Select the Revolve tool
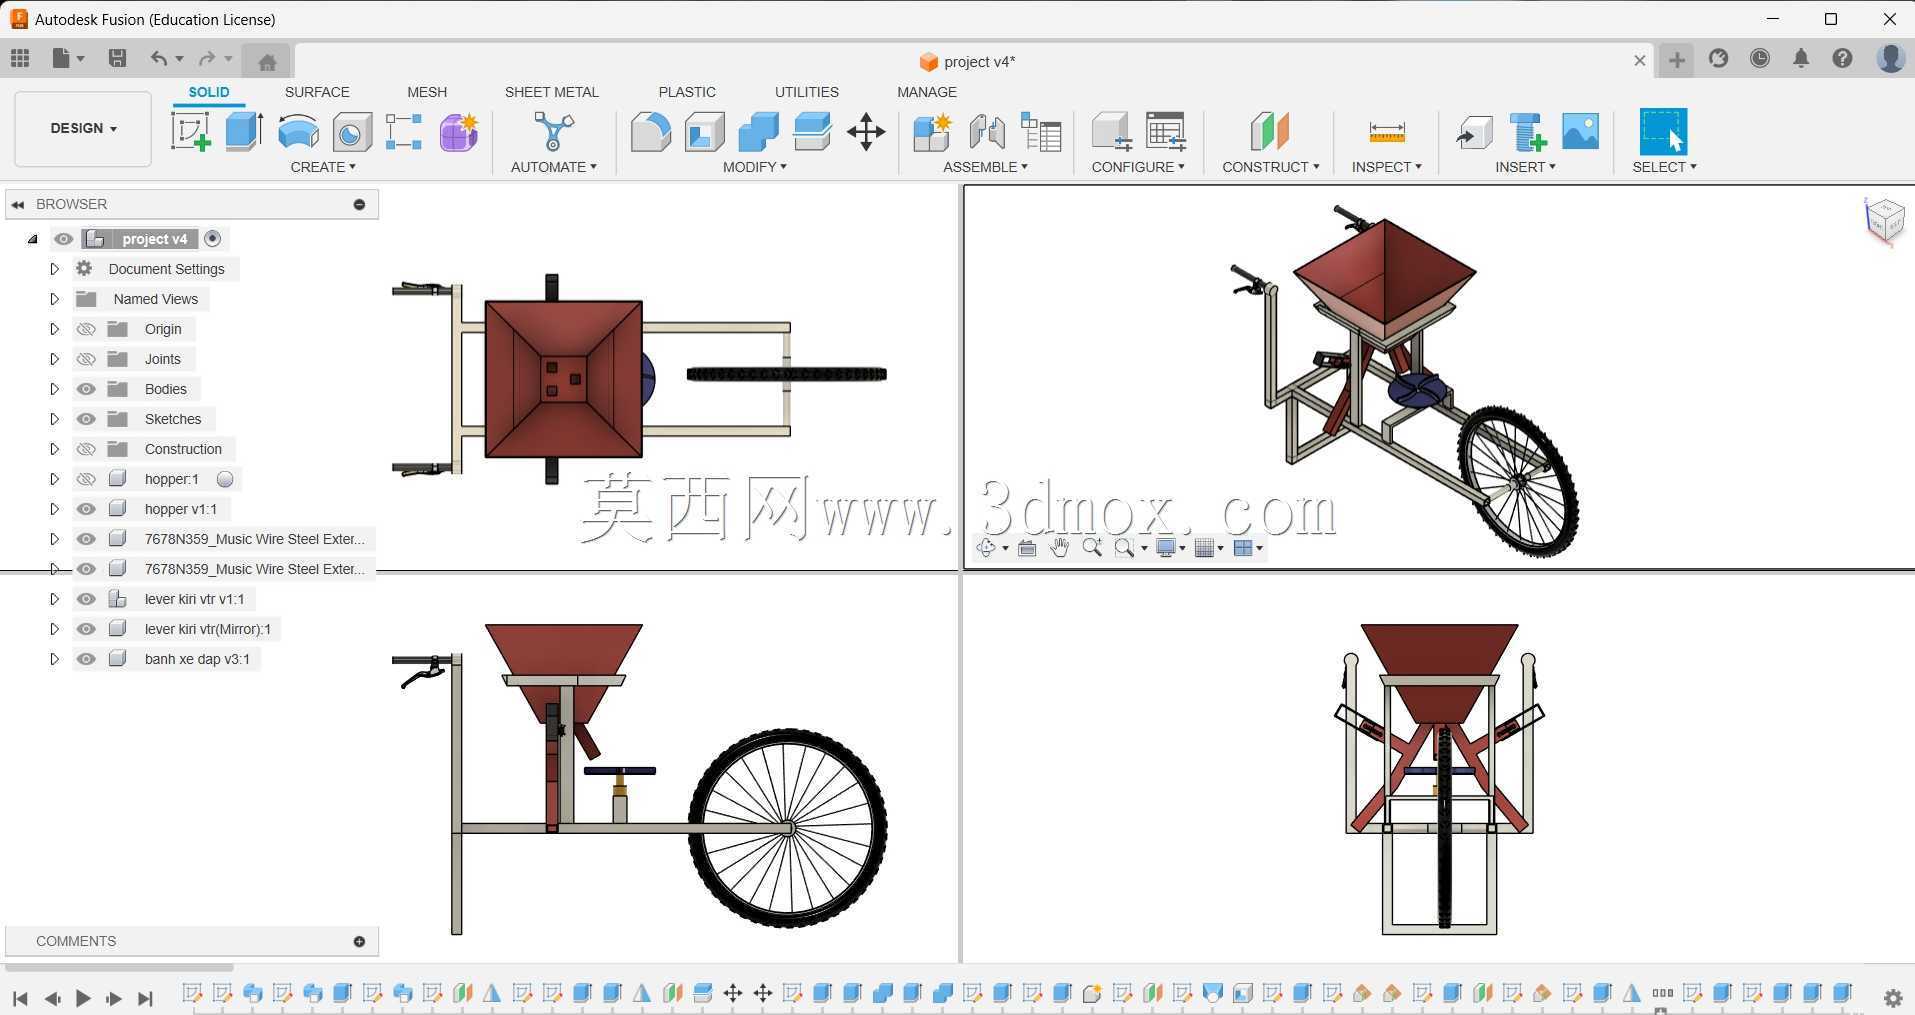 [298, 131]
